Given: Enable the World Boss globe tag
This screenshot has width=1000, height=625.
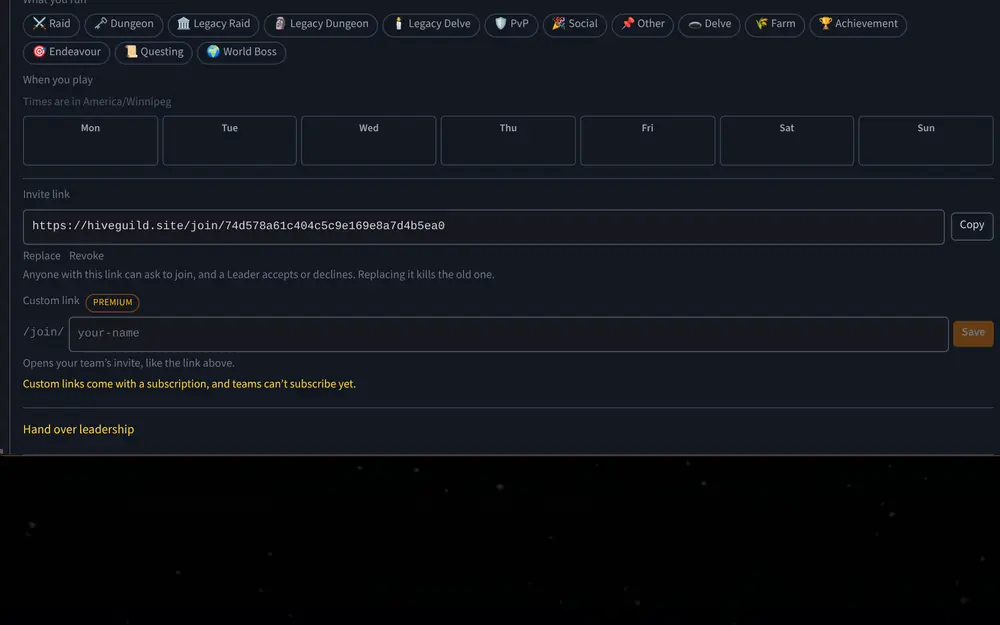Looking at the screenshot, I should click(x=242, y=52).
